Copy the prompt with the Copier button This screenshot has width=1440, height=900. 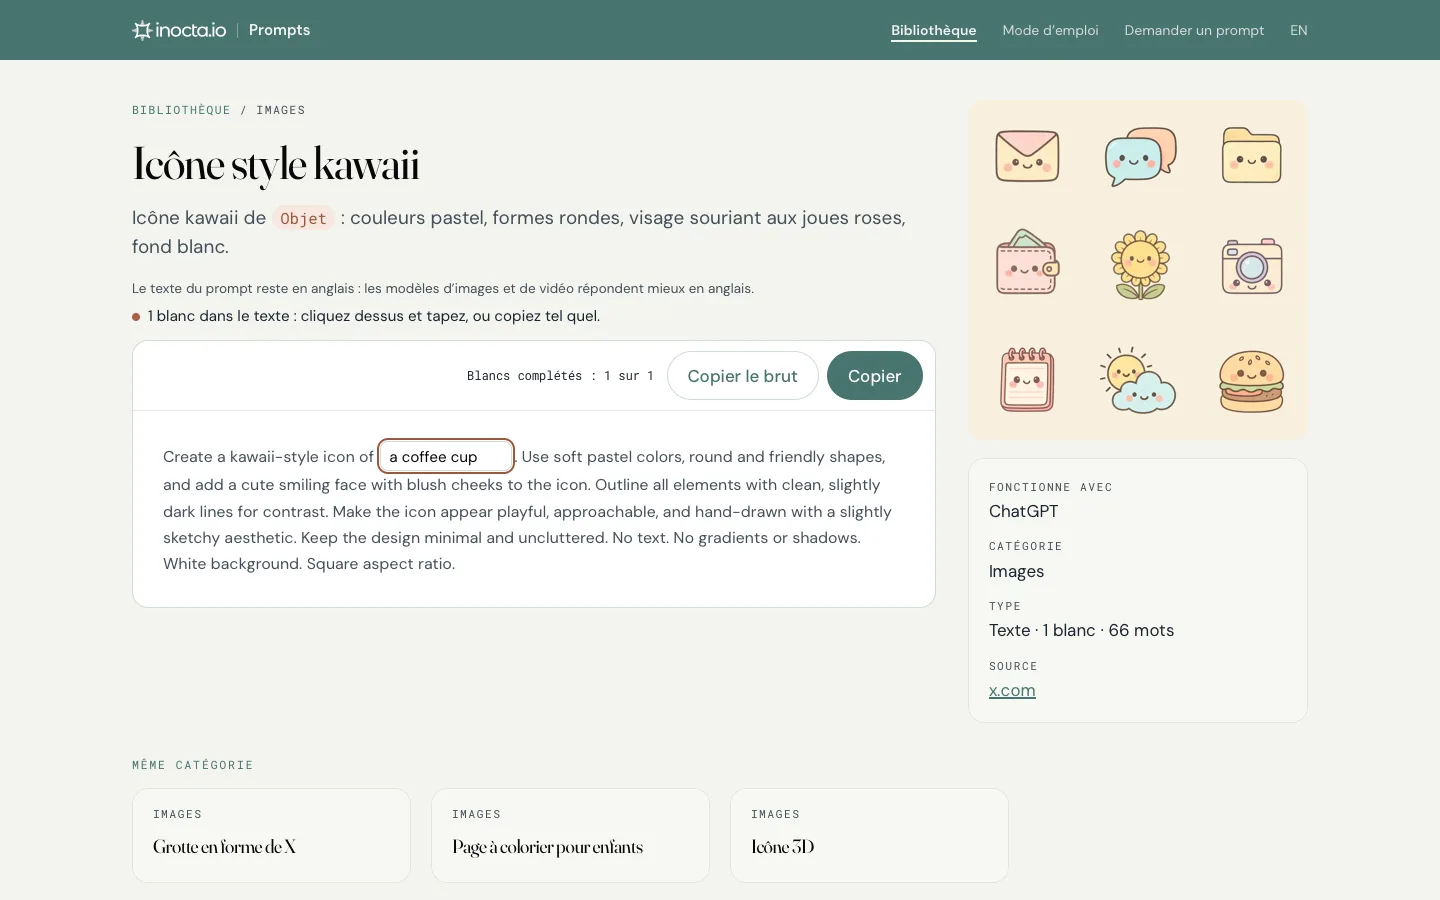(x=875, y=376)
